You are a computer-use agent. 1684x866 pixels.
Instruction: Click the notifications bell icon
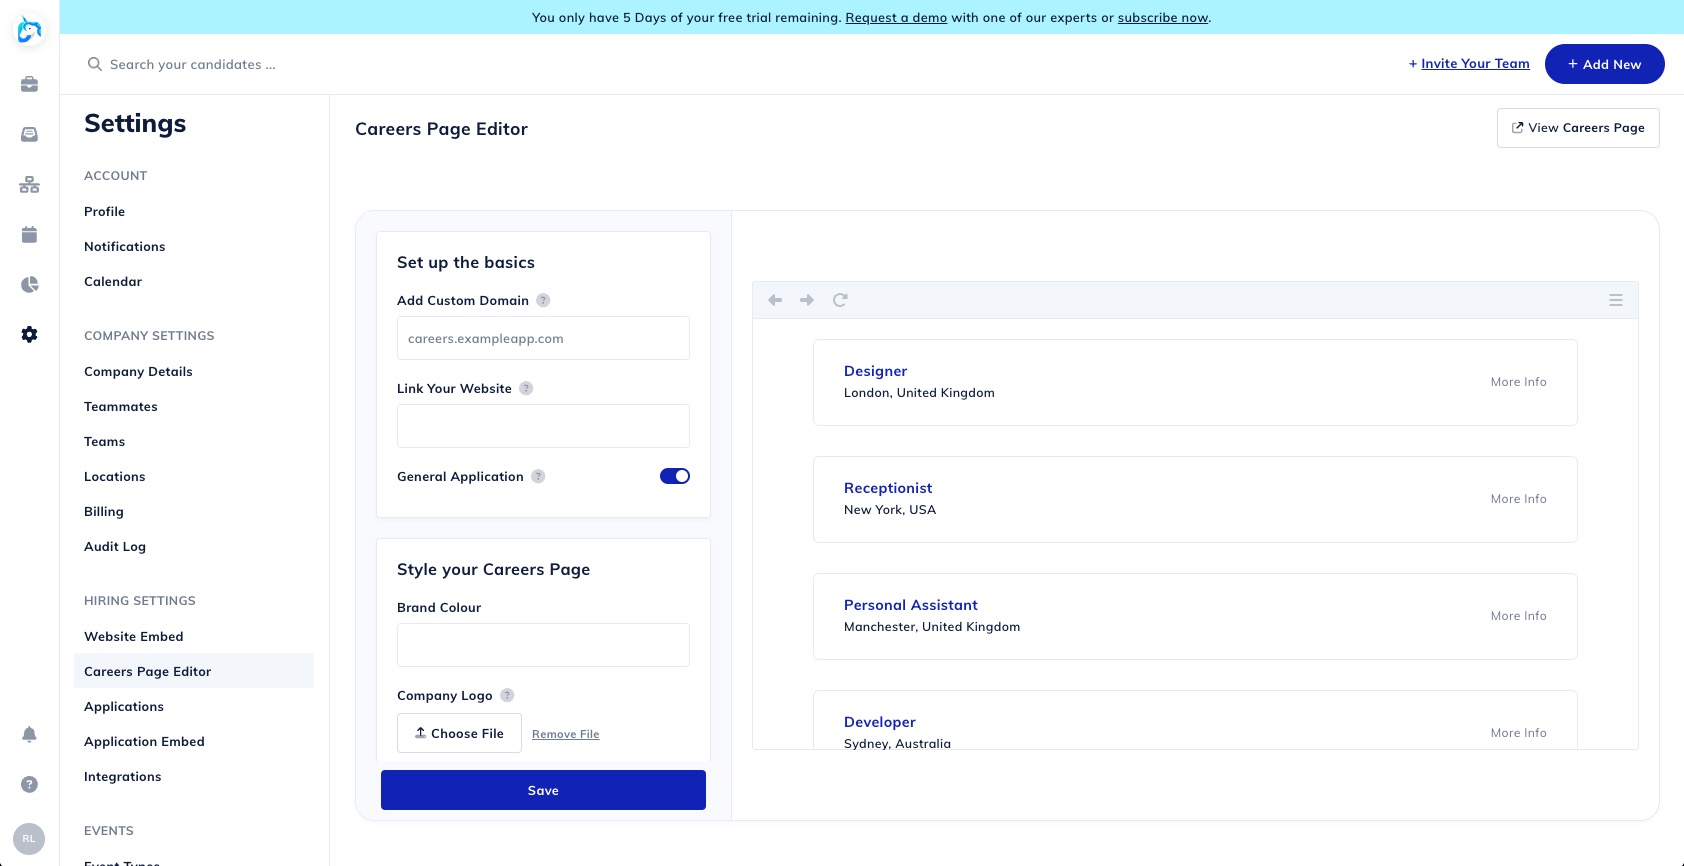coord(29,735)
